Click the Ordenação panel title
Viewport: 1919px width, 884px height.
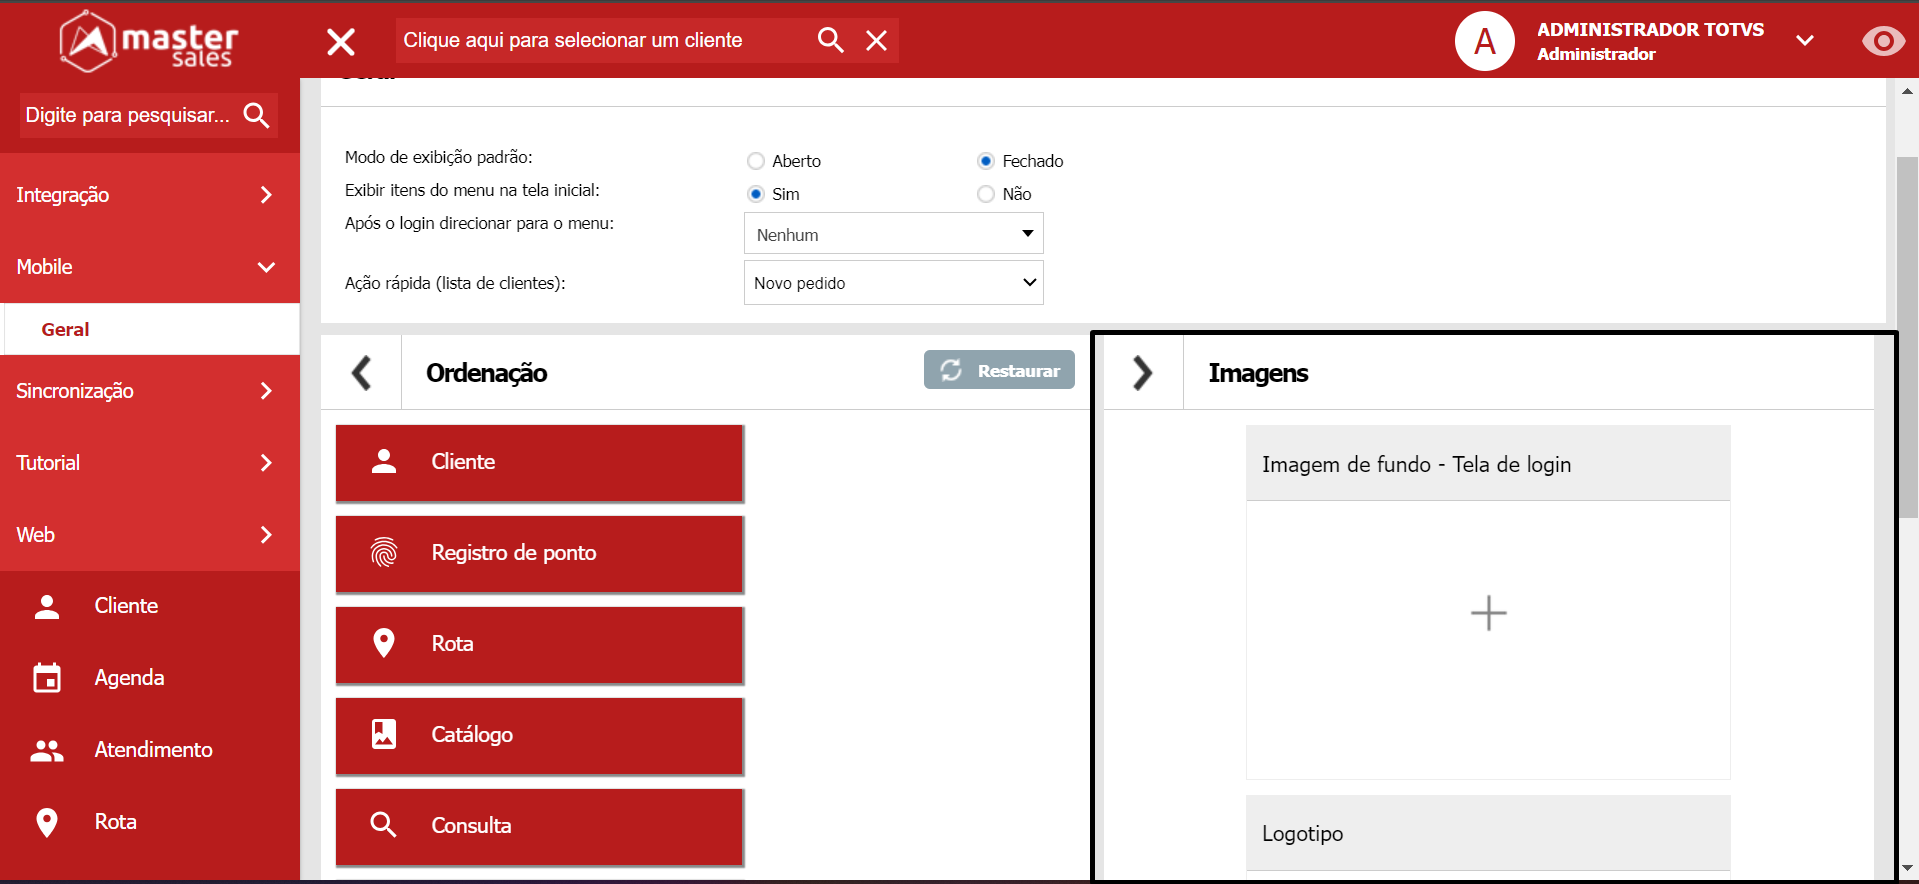486,373
